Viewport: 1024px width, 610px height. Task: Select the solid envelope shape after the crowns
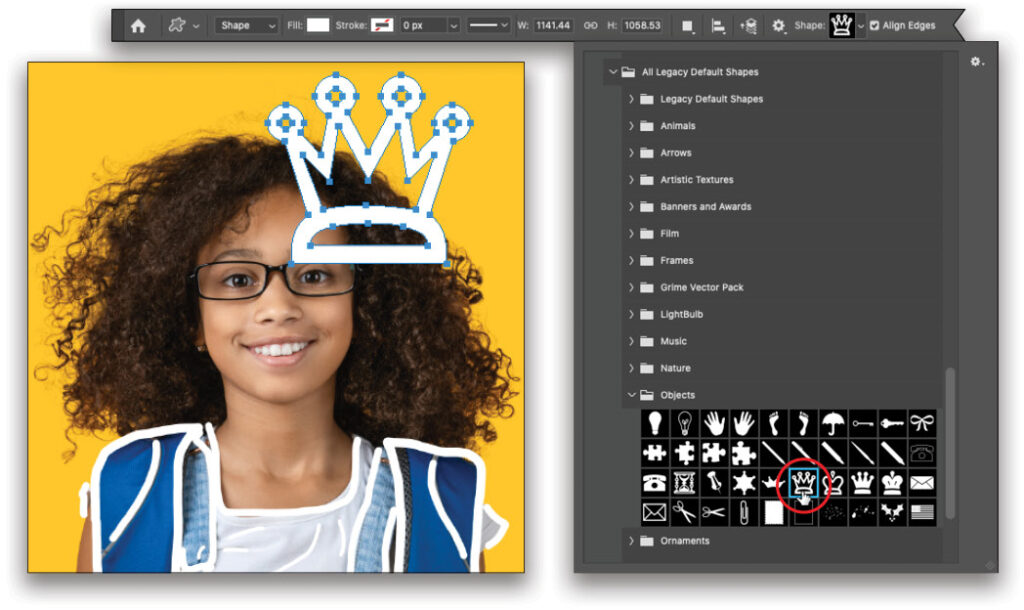(x=921, y=483)
